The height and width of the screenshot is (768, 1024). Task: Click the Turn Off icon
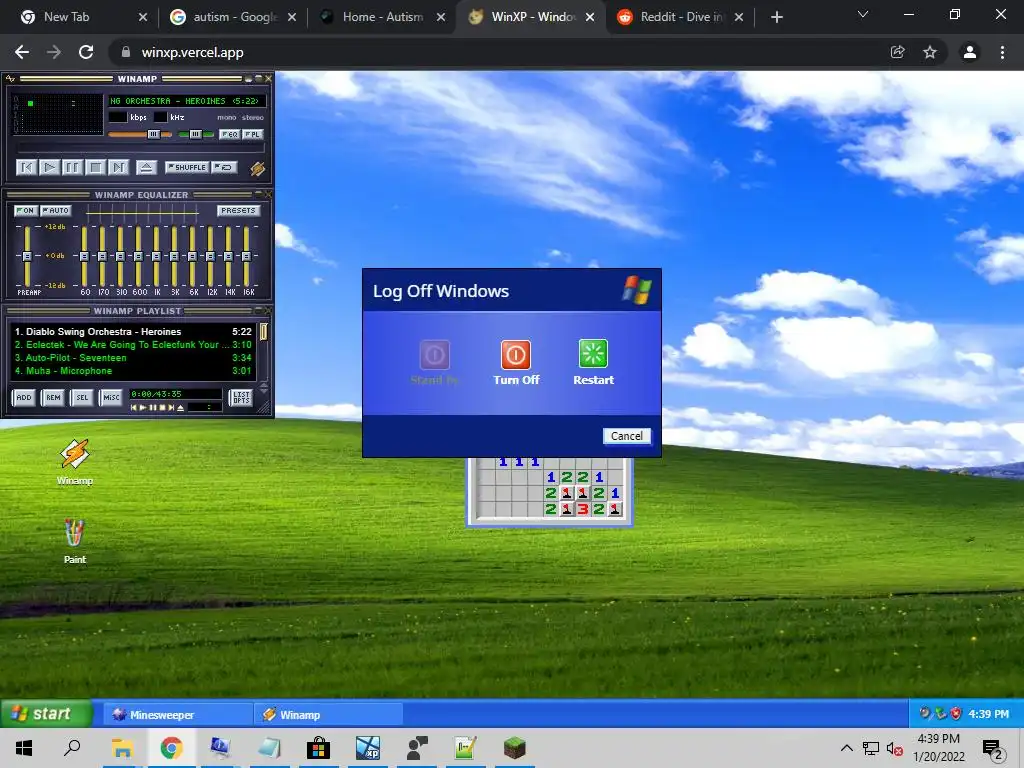click(x=516, y=355)
